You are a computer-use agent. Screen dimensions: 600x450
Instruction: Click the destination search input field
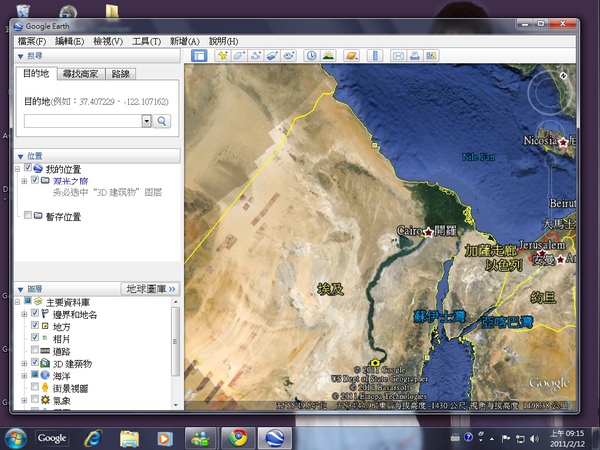[83, 121]
